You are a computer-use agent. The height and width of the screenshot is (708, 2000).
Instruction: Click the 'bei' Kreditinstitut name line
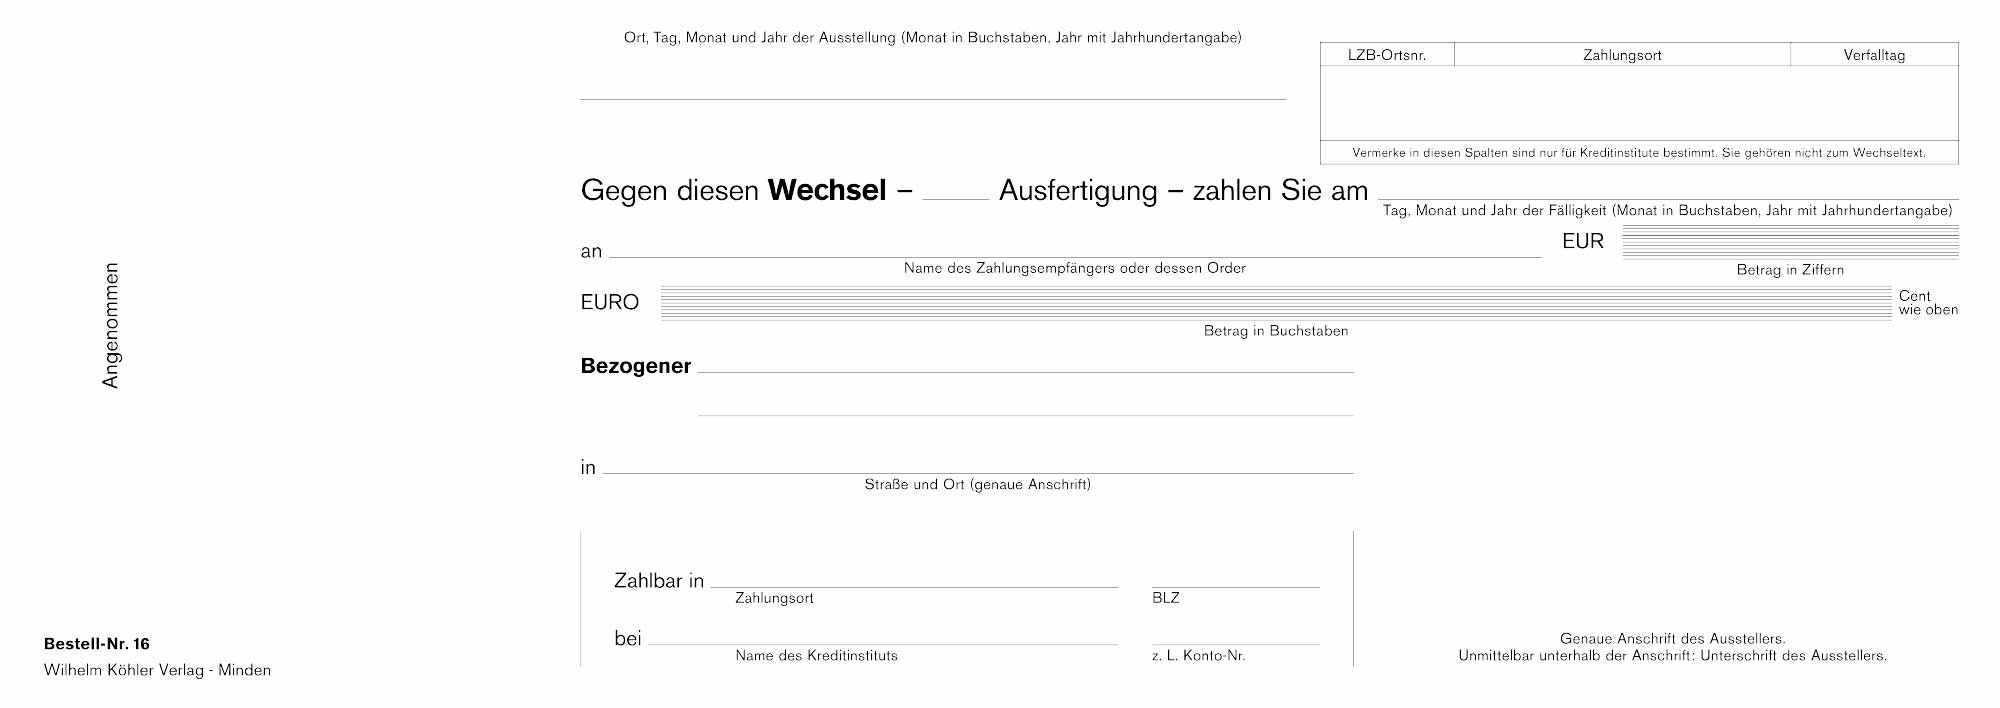tap(883, 644)
